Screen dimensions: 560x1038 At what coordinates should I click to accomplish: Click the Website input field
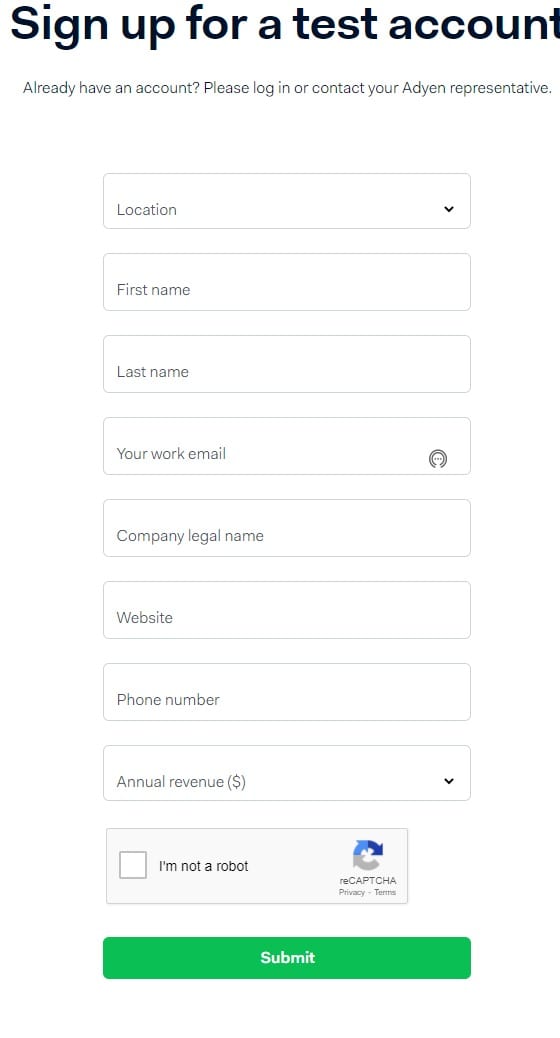287,610
